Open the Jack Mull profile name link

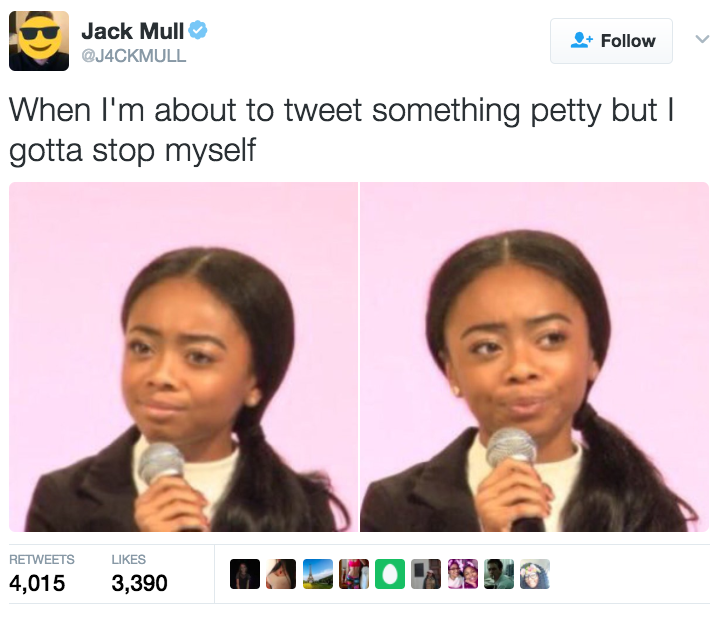click(133, 31)
